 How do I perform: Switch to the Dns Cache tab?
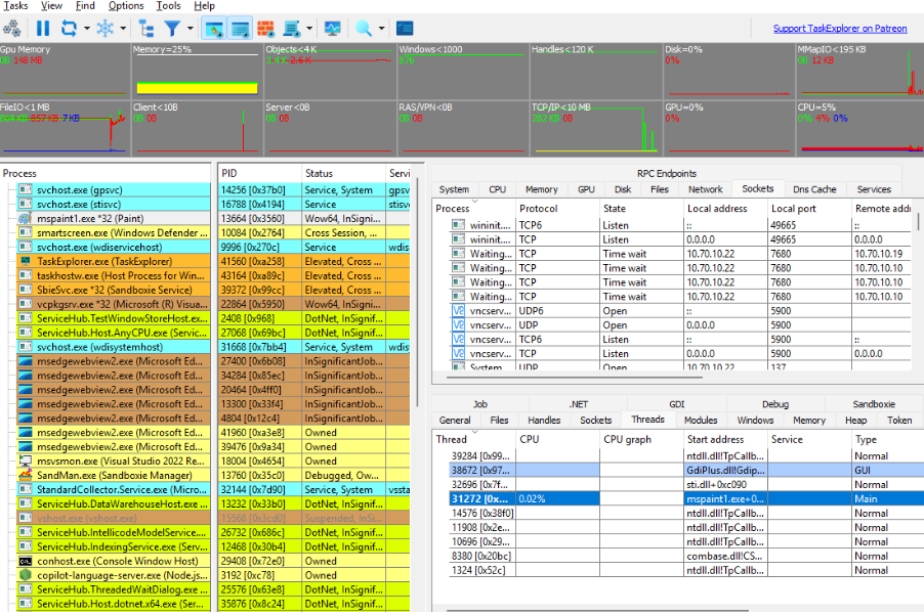pos(814,189)
